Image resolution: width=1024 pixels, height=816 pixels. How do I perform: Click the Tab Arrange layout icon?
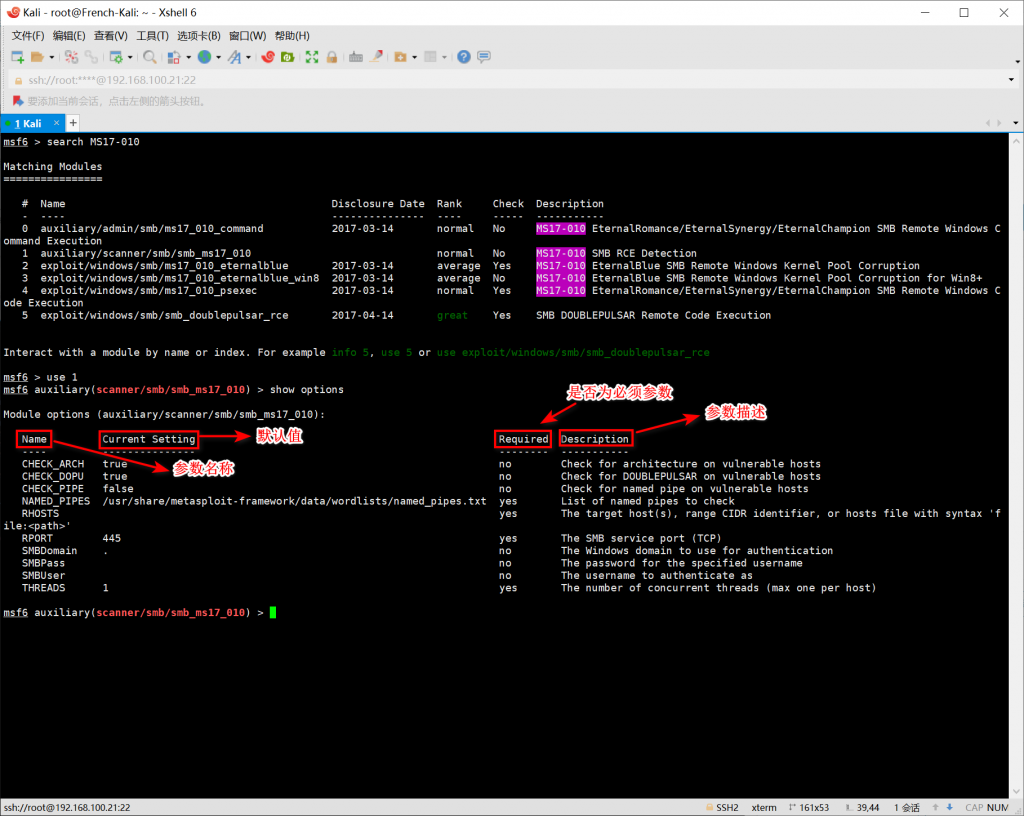pyautogui.click(x=430, y=57)
